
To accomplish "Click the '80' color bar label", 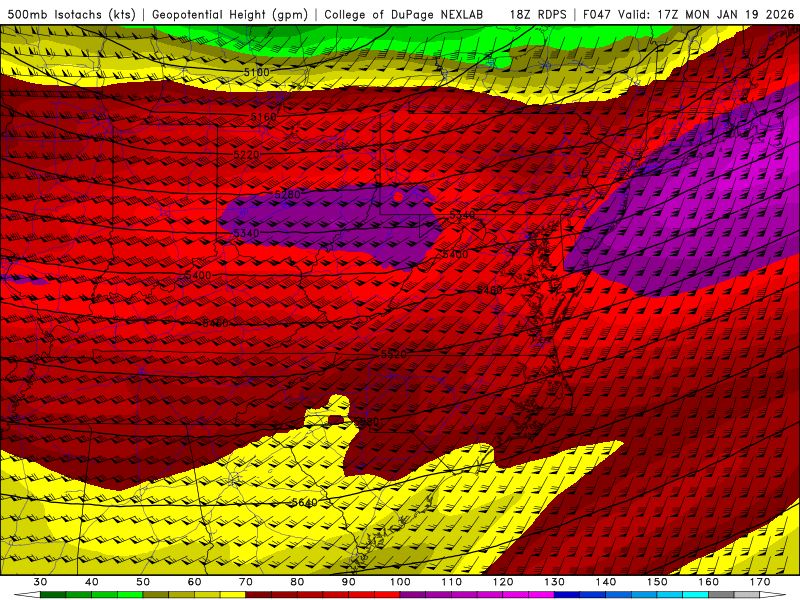I will click(297, 582).
